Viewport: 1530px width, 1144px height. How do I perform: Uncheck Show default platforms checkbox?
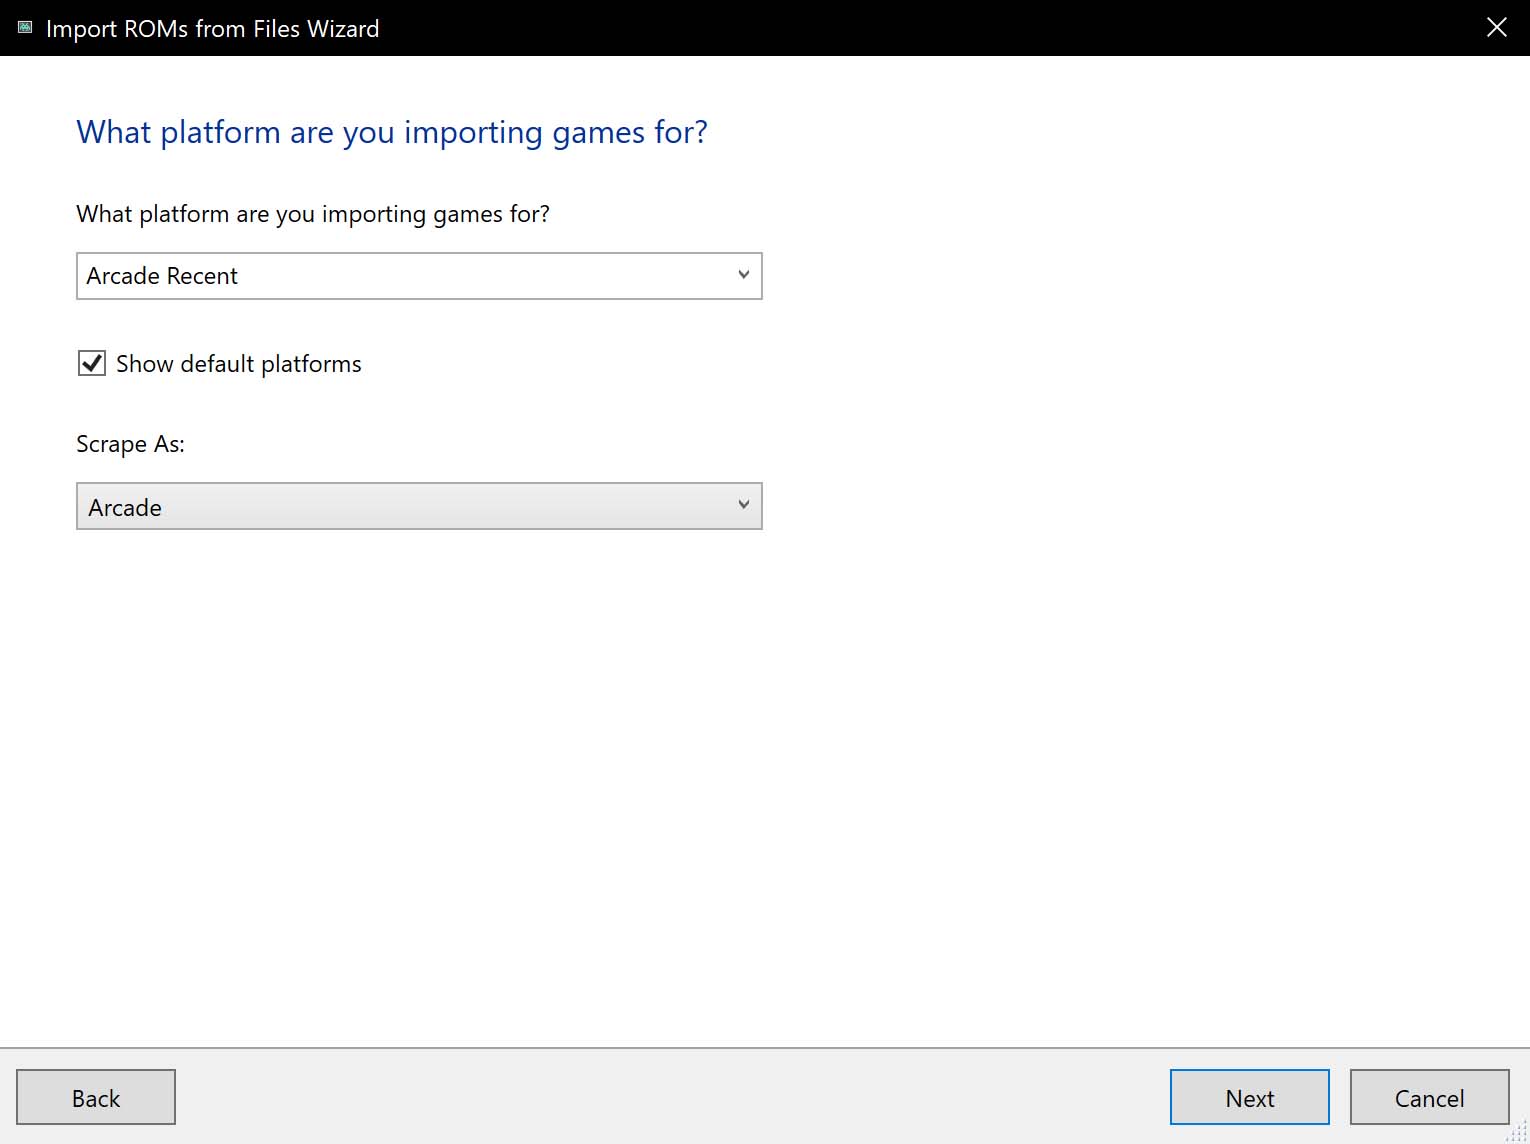(92, 363)
